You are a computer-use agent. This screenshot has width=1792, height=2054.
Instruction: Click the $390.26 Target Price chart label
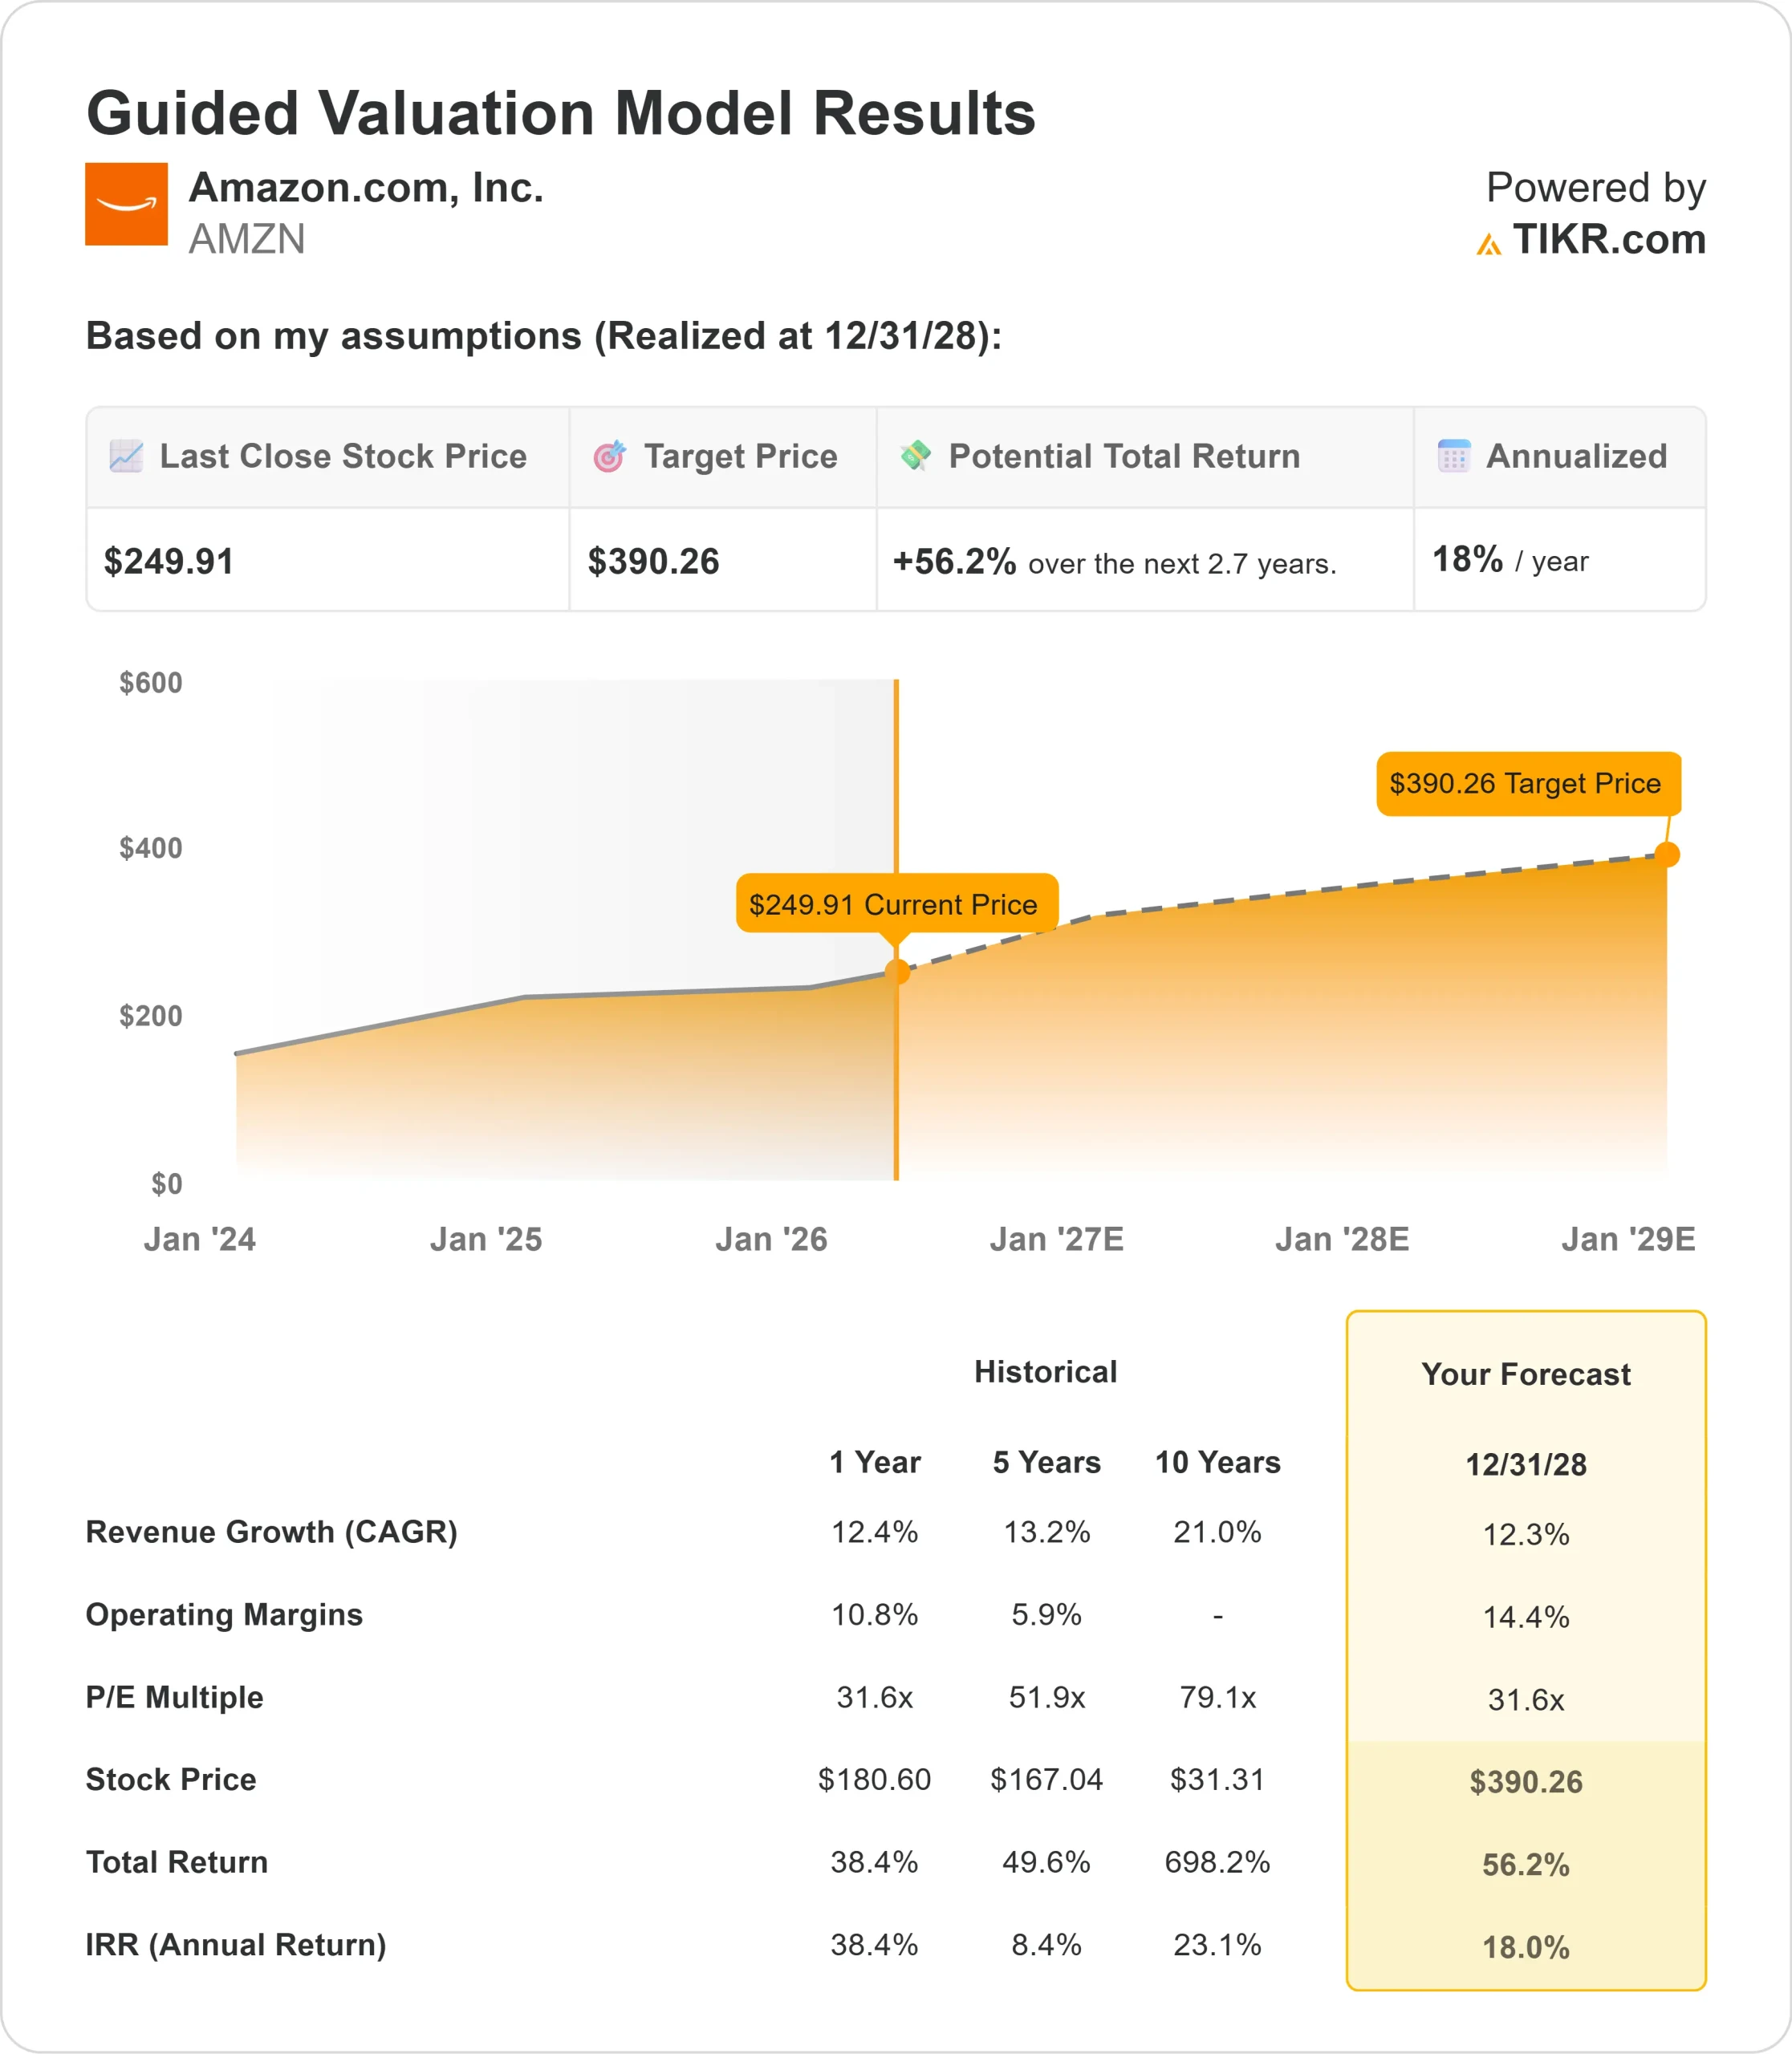1528,784
